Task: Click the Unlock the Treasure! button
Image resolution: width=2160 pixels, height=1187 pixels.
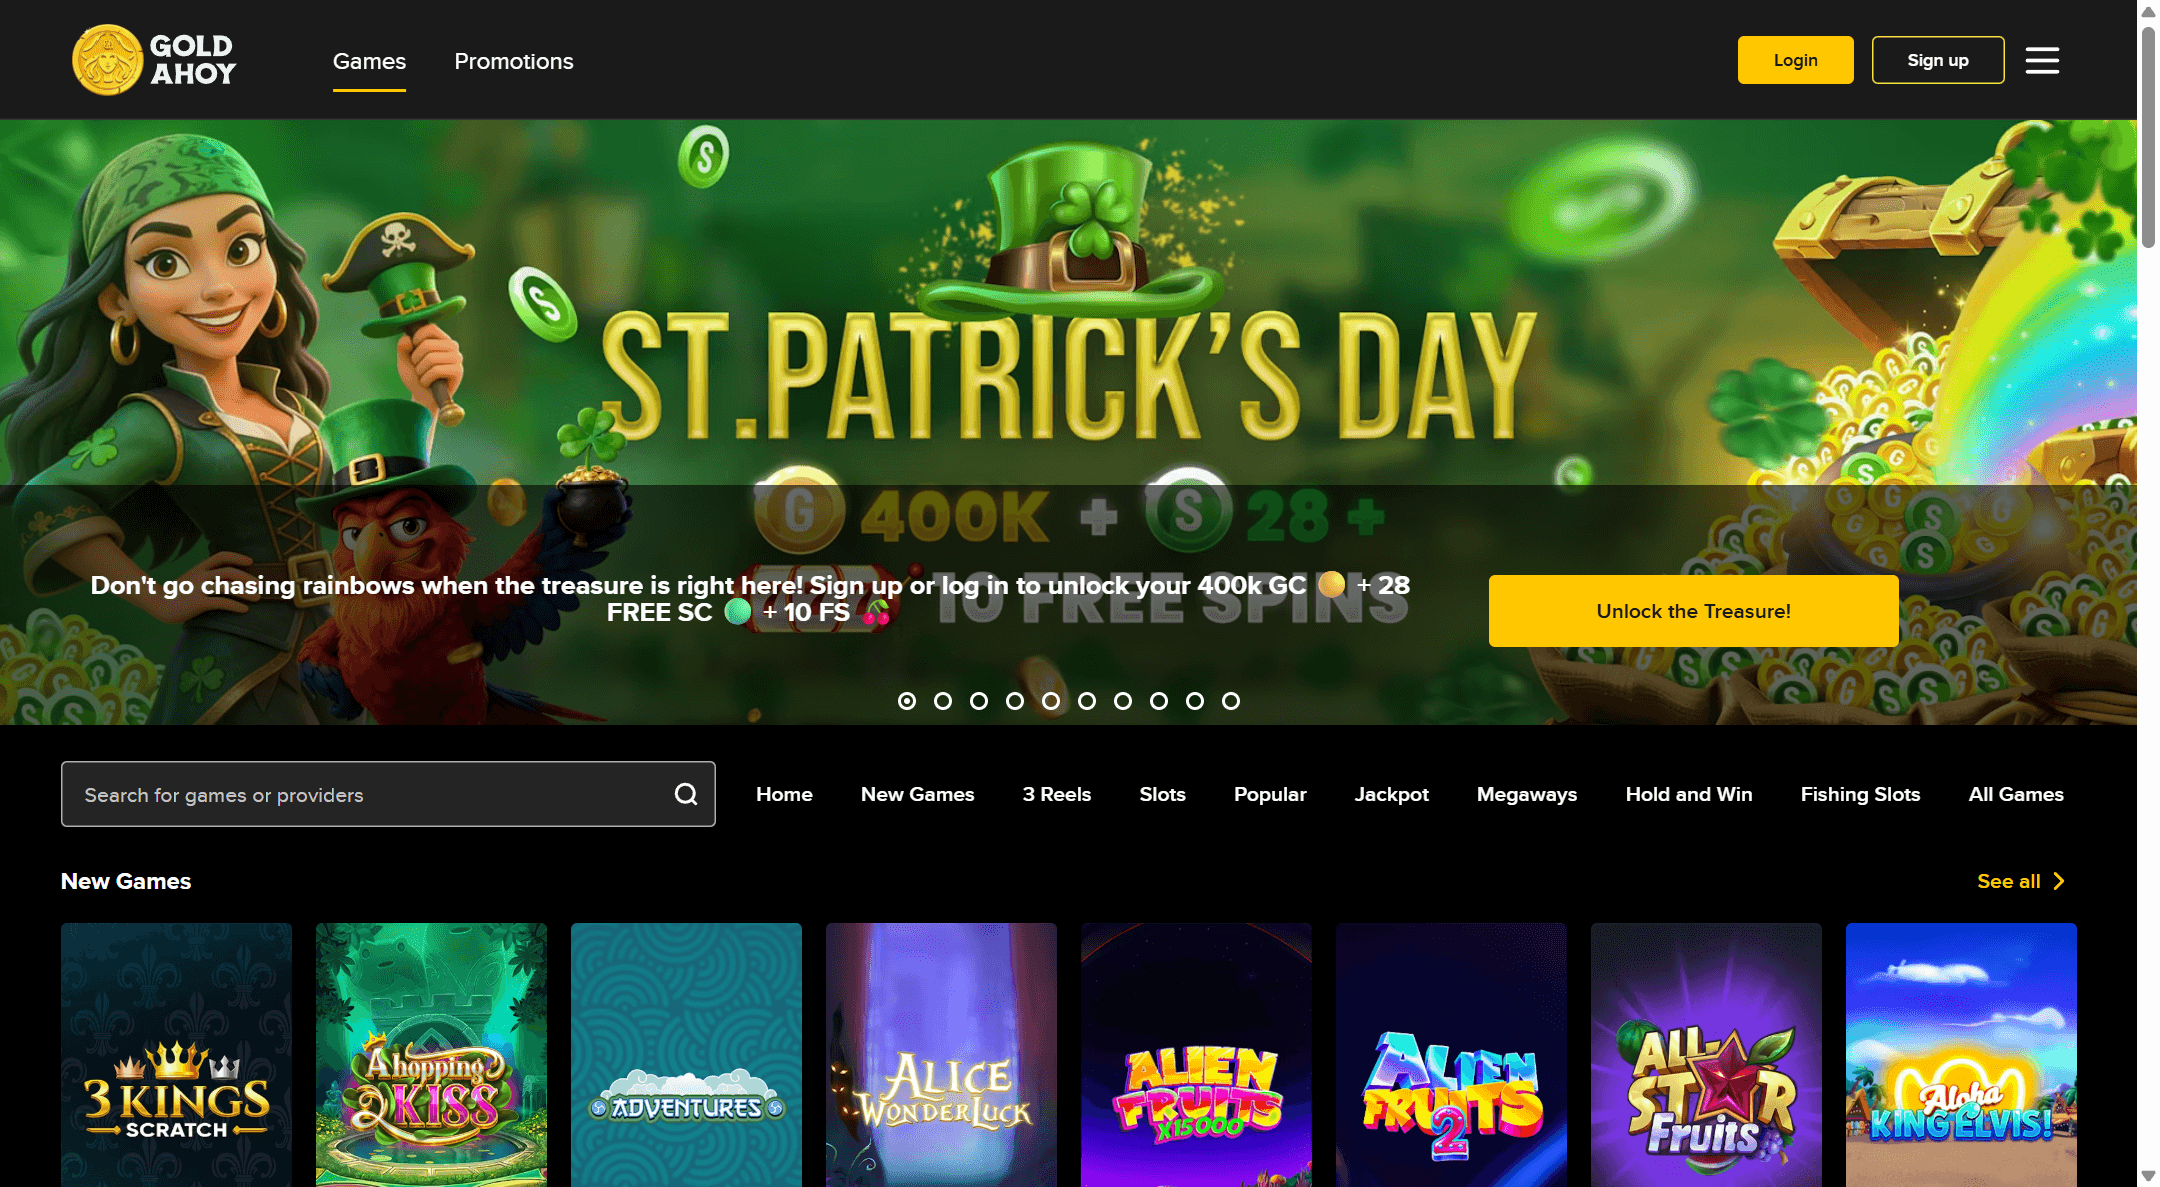Action: tap(1693, 611)
